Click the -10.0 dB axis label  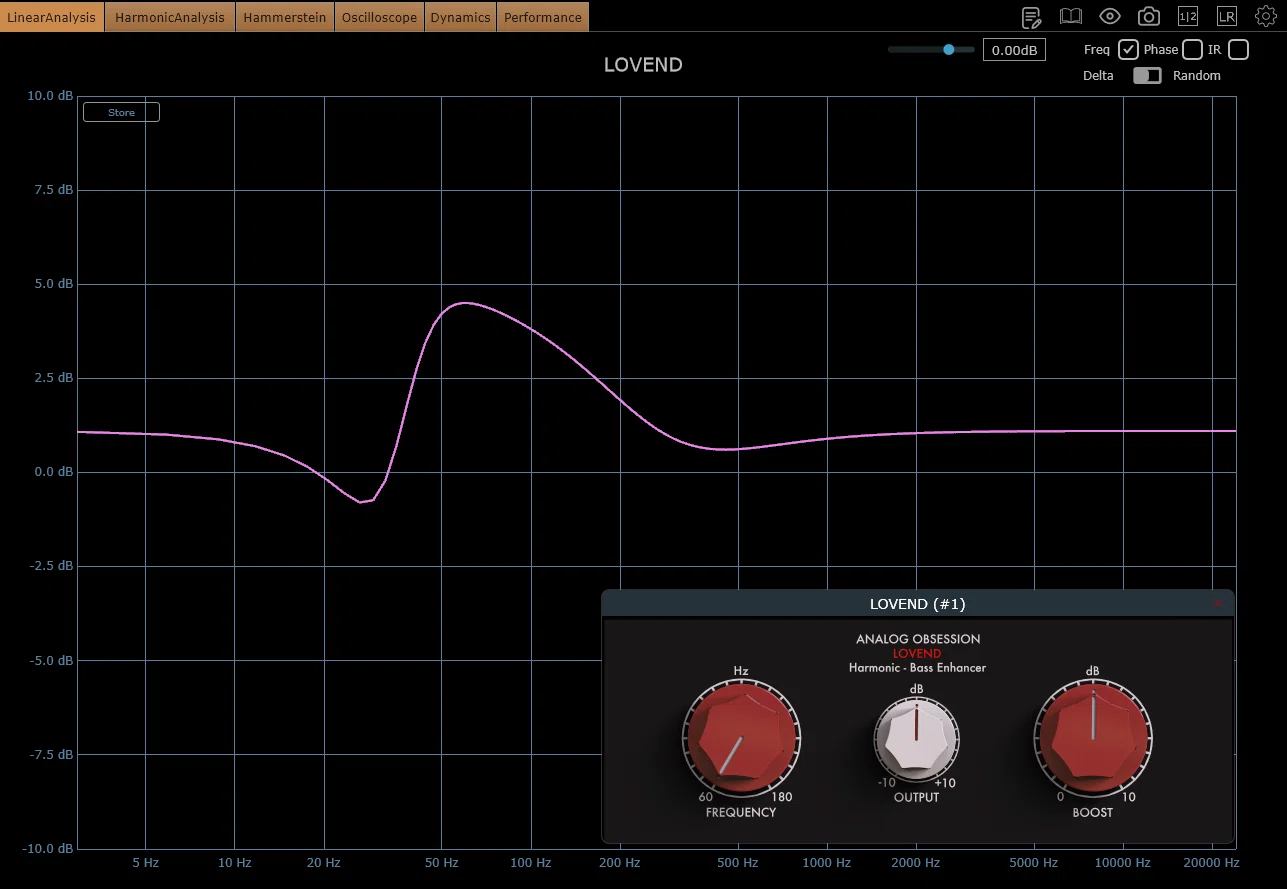48,848
